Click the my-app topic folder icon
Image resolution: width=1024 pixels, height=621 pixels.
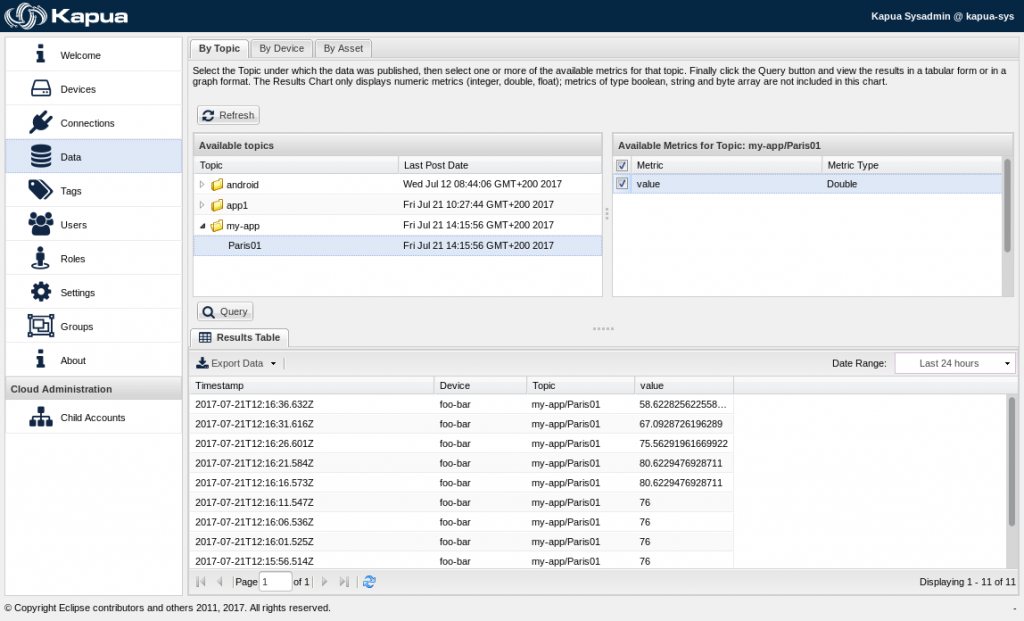217,226
